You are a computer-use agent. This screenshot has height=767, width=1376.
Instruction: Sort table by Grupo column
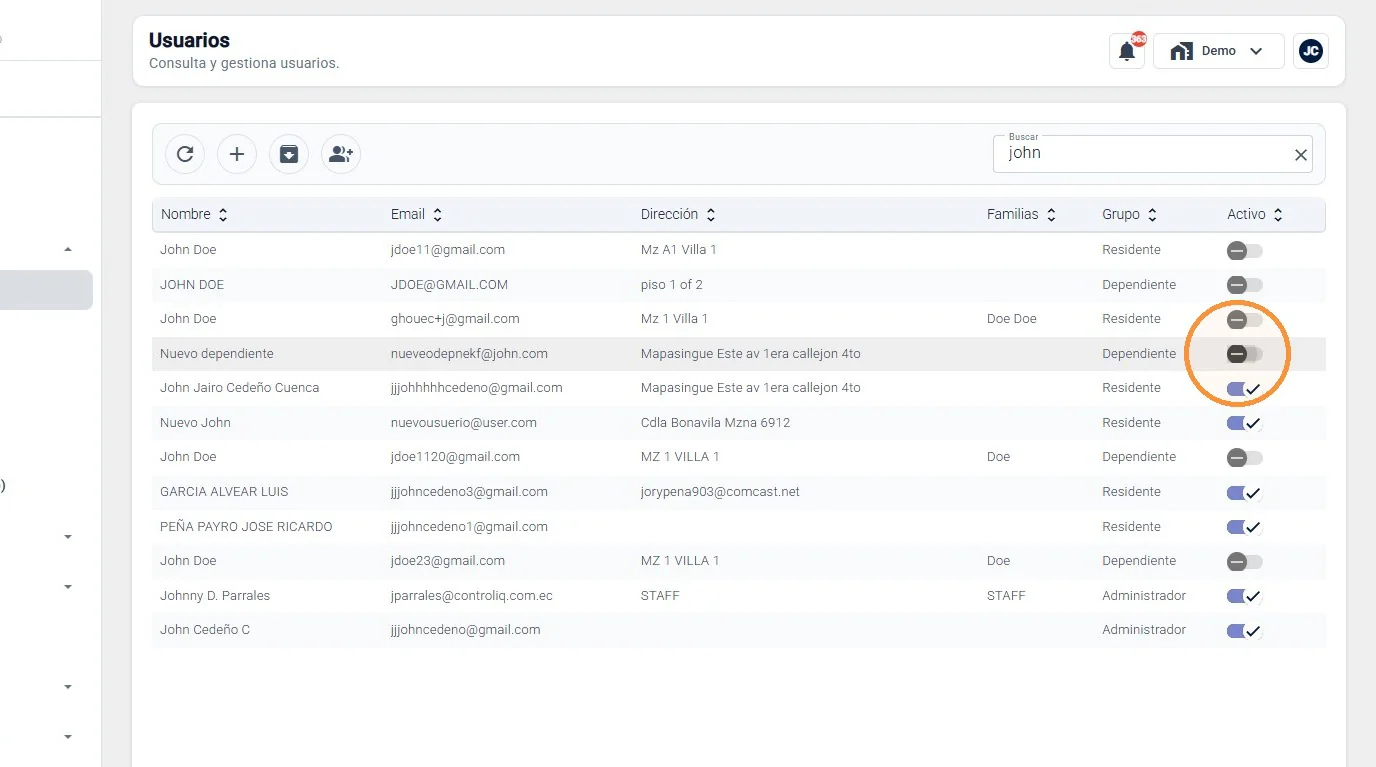[1130, 215]
